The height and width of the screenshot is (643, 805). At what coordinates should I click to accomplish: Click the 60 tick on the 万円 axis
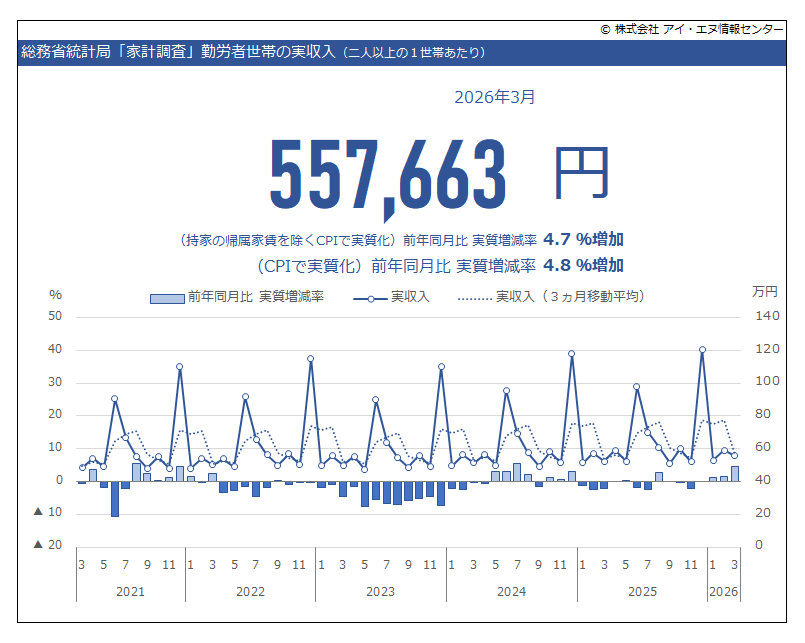point(763,447)
